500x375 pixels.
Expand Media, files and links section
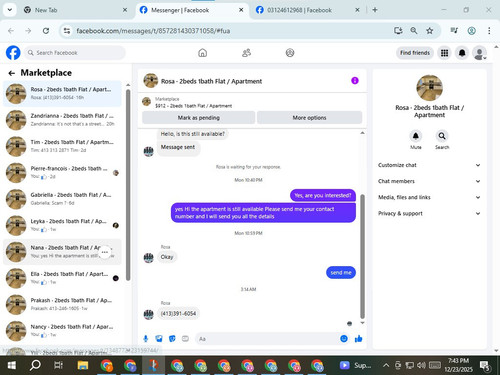point(429,197)
